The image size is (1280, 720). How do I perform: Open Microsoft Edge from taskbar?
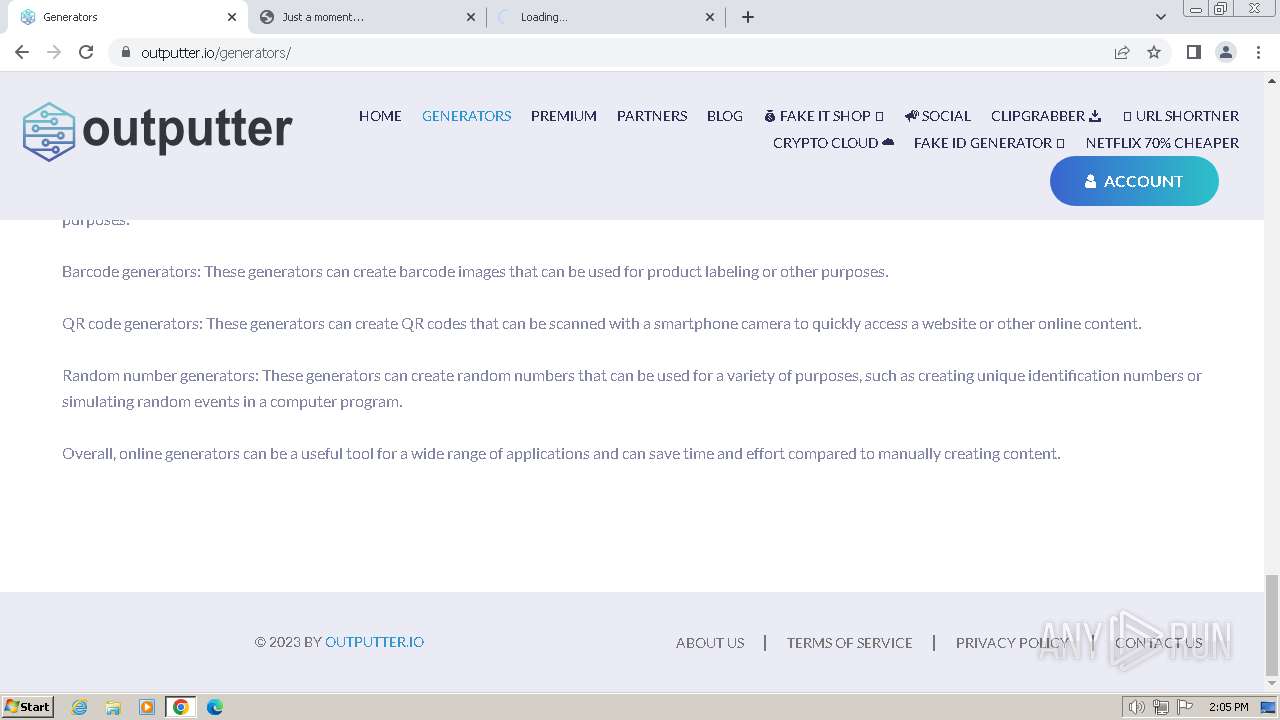[215, 707]
